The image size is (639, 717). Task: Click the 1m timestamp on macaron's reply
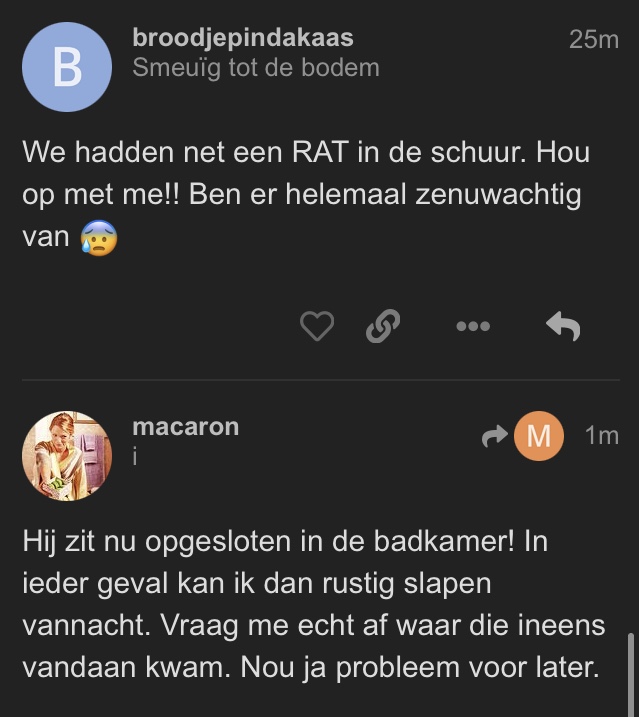pos(602,436)
